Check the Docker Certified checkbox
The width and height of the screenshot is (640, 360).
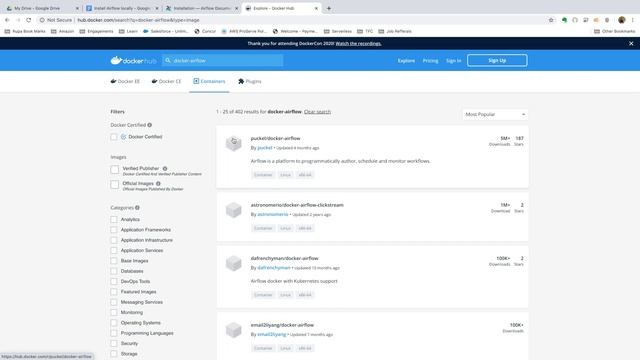point(114,137)
